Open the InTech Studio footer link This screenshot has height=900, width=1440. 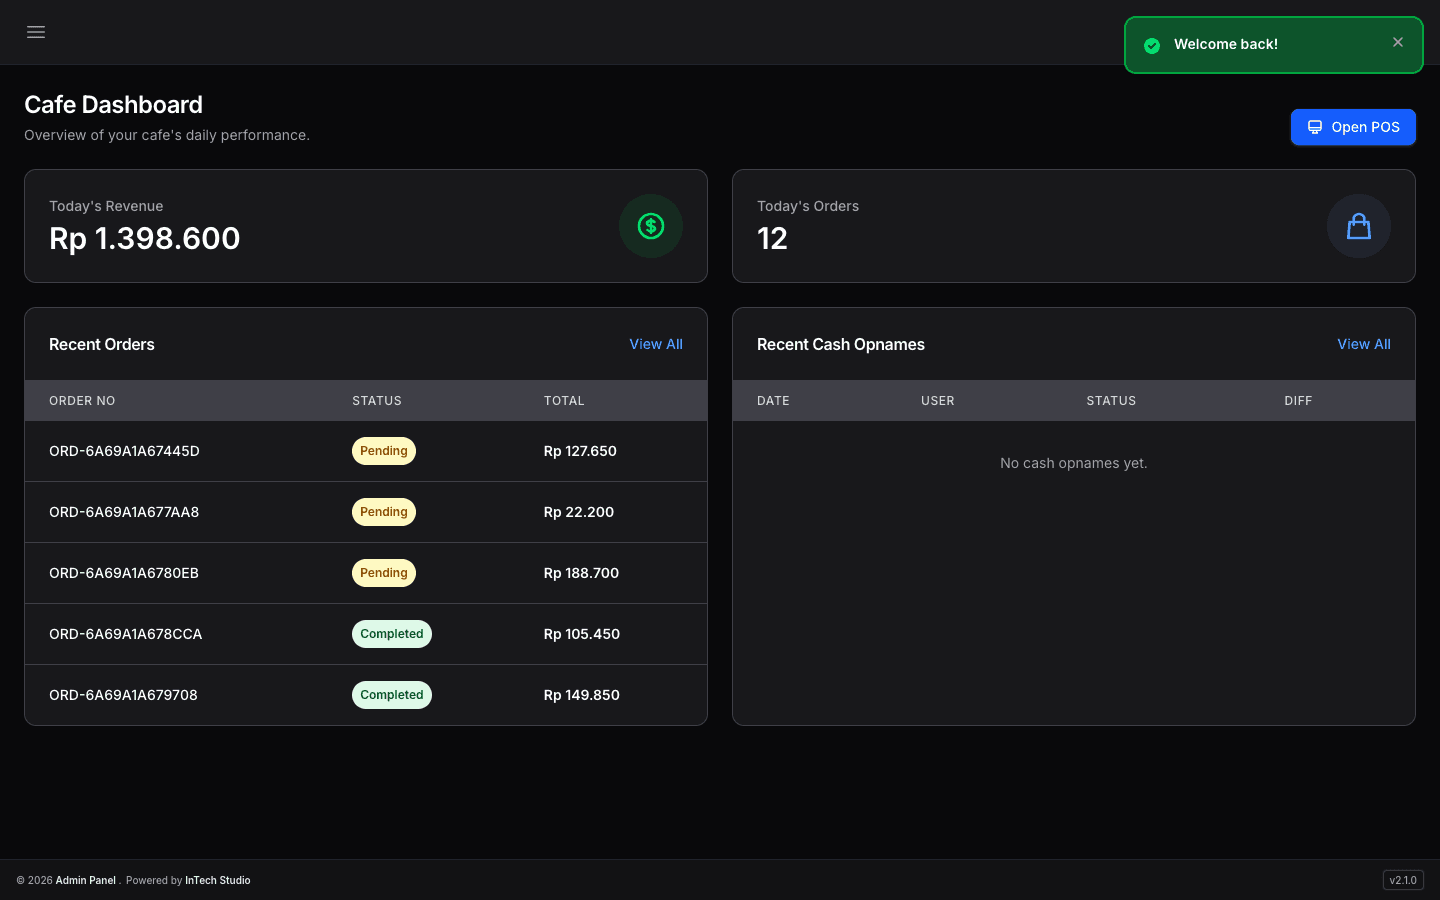pos(218,880)
